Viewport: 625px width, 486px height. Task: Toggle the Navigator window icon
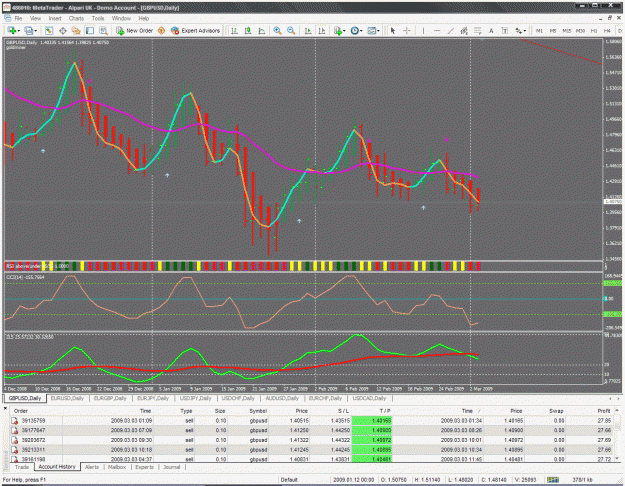tap(76, 31)
